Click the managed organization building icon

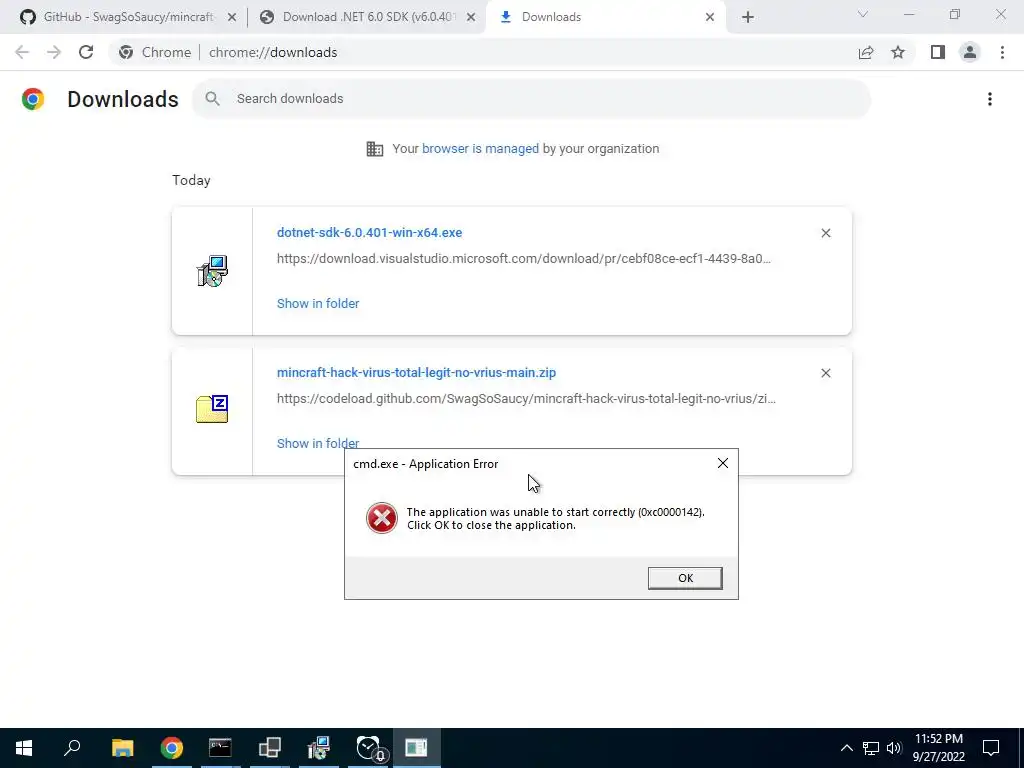pos(375,149)
